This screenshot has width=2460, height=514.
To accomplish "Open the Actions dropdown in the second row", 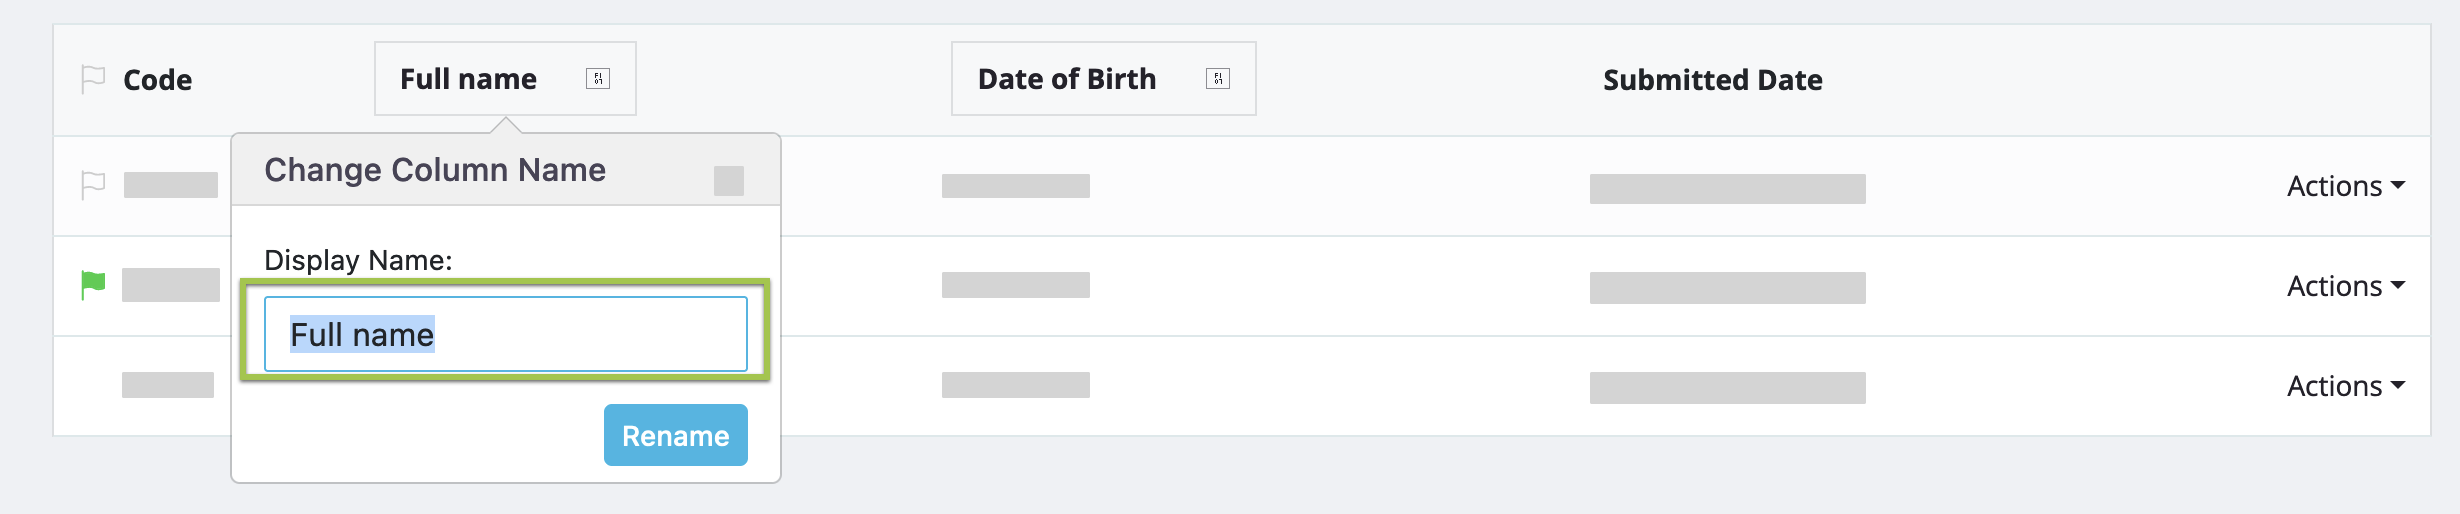I will pyautogui.click(x=2345, y=286).
